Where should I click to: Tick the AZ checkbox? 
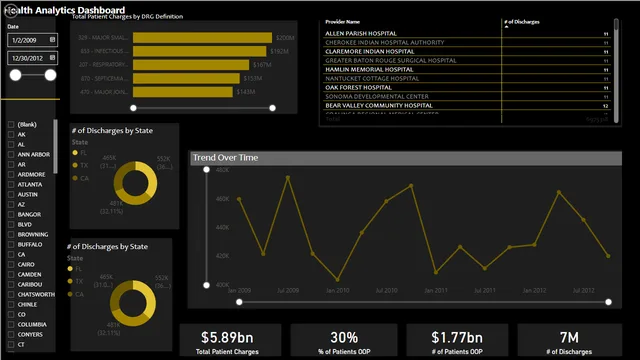click(x=11, y=204)
